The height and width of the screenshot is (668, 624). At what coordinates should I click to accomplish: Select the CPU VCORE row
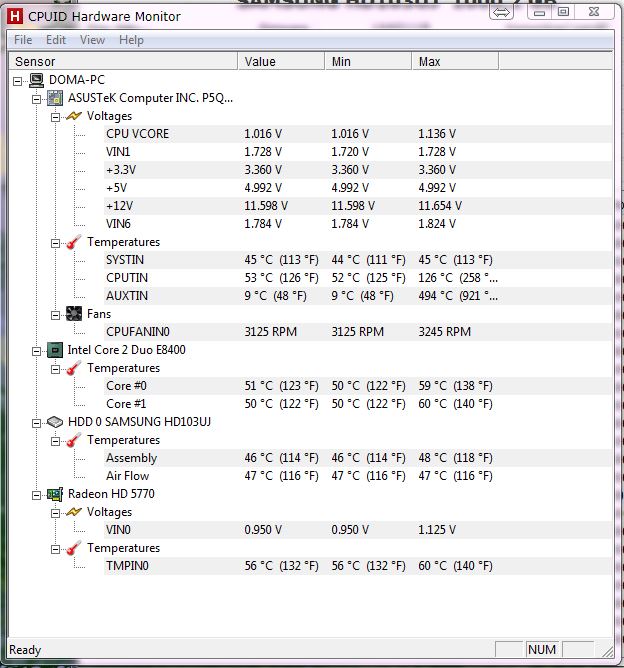click(357, 134)
